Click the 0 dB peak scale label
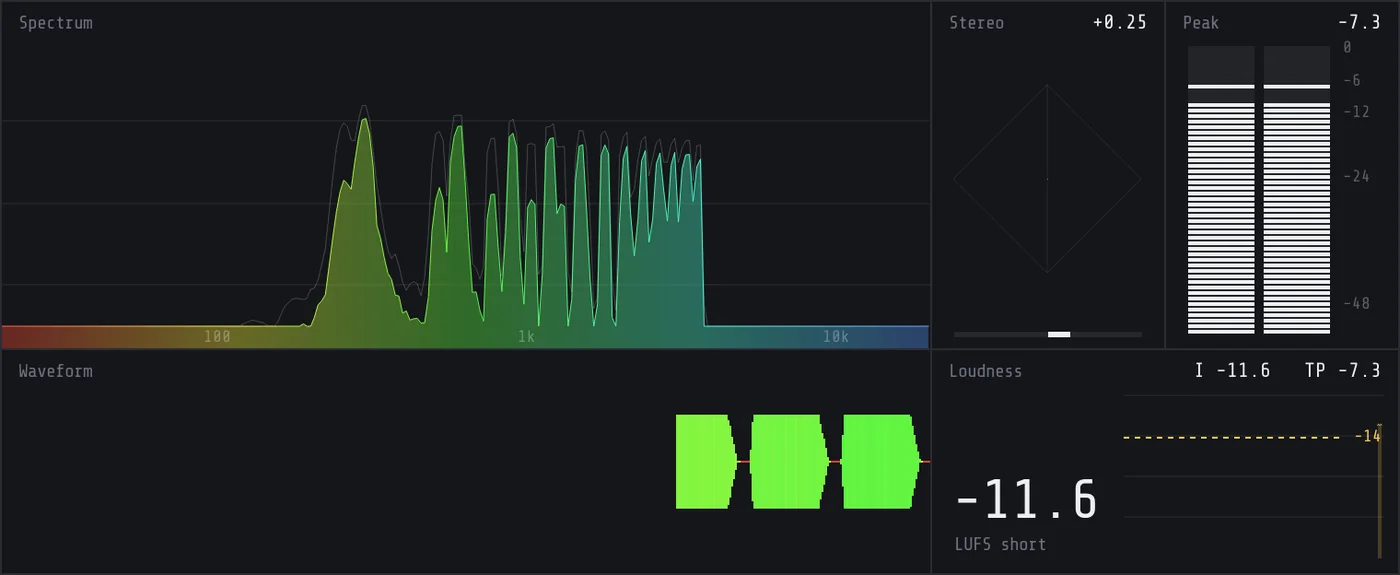 click(1347, 47)
